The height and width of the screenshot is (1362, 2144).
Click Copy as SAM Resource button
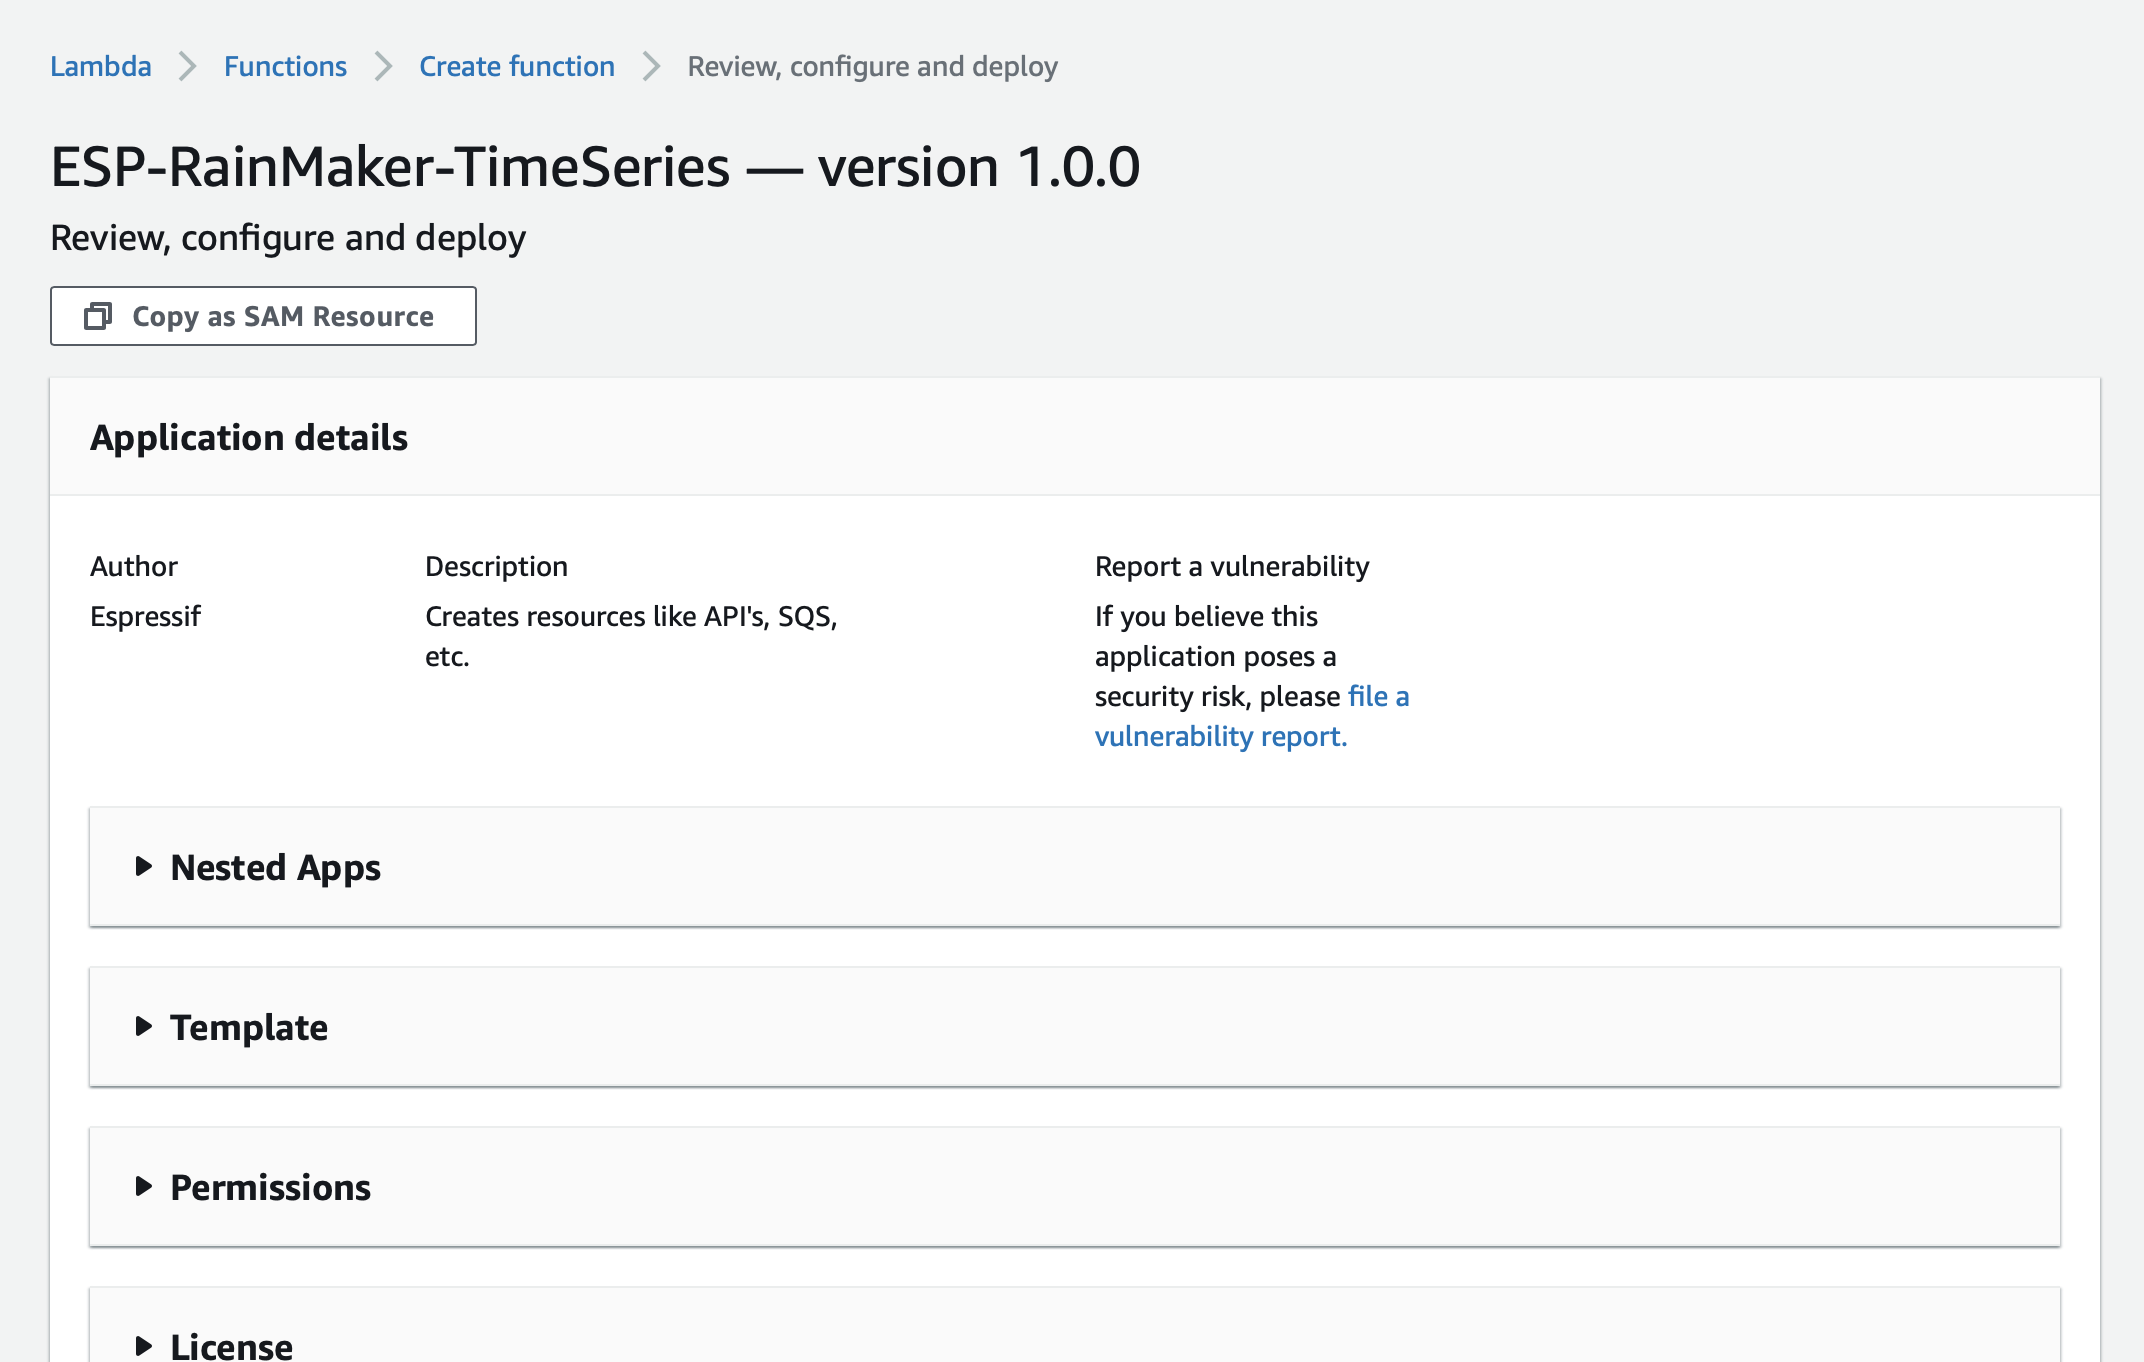click(x=263, y=316)
